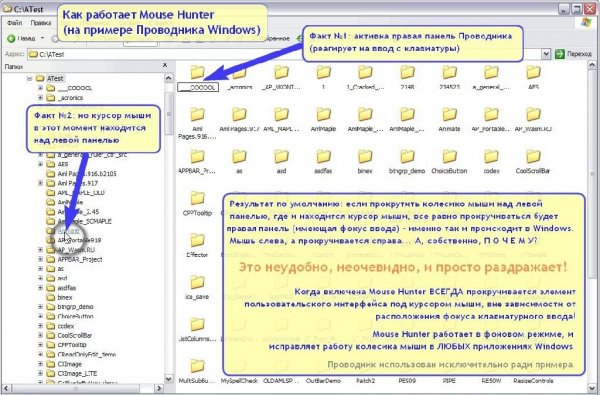Viewport: 600px width, 395px height.
Task: Click folder tree scrollbar down arrow
Action: pyautogui.click(x=168, y=379)
